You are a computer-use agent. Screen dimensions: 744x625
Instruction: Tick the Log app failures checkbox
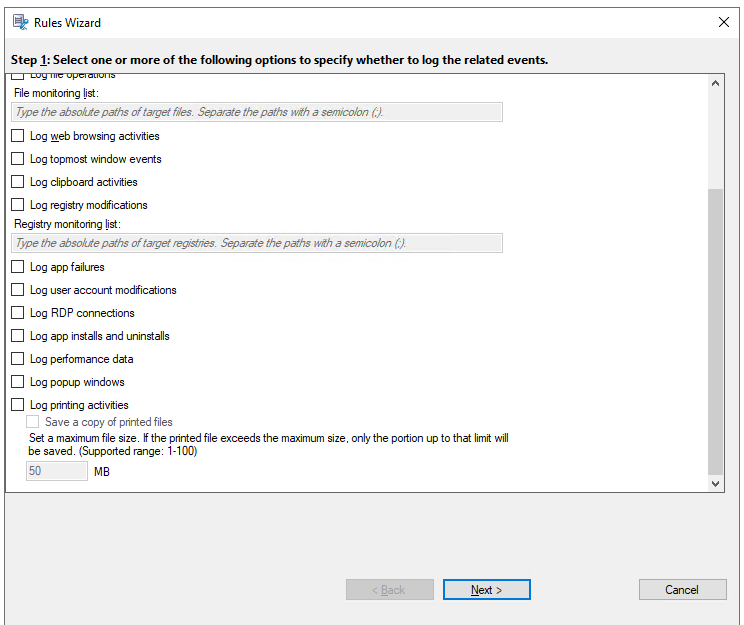click(18, 267)
